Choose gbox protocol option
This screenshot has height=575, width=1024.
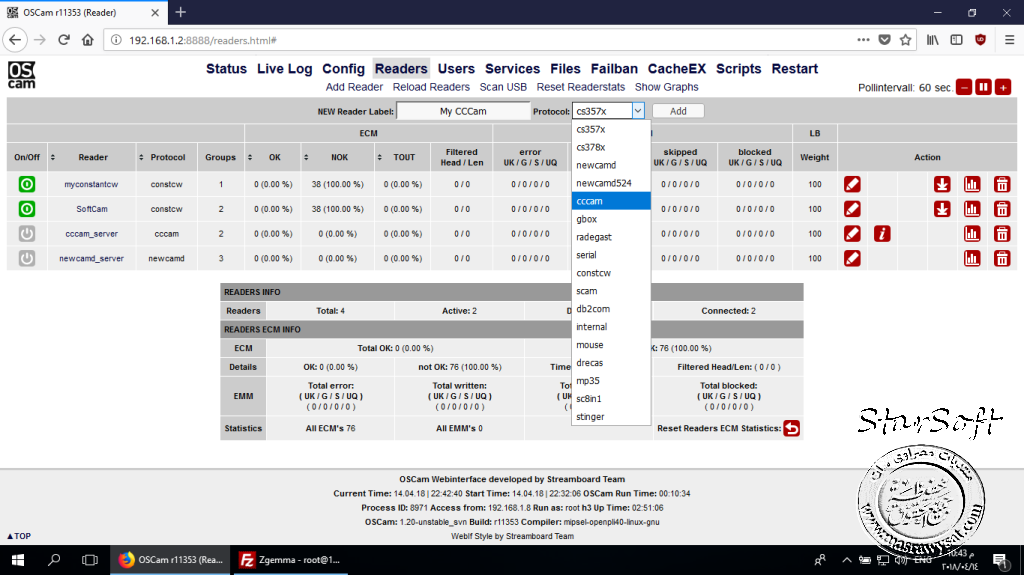coord(611,219)
